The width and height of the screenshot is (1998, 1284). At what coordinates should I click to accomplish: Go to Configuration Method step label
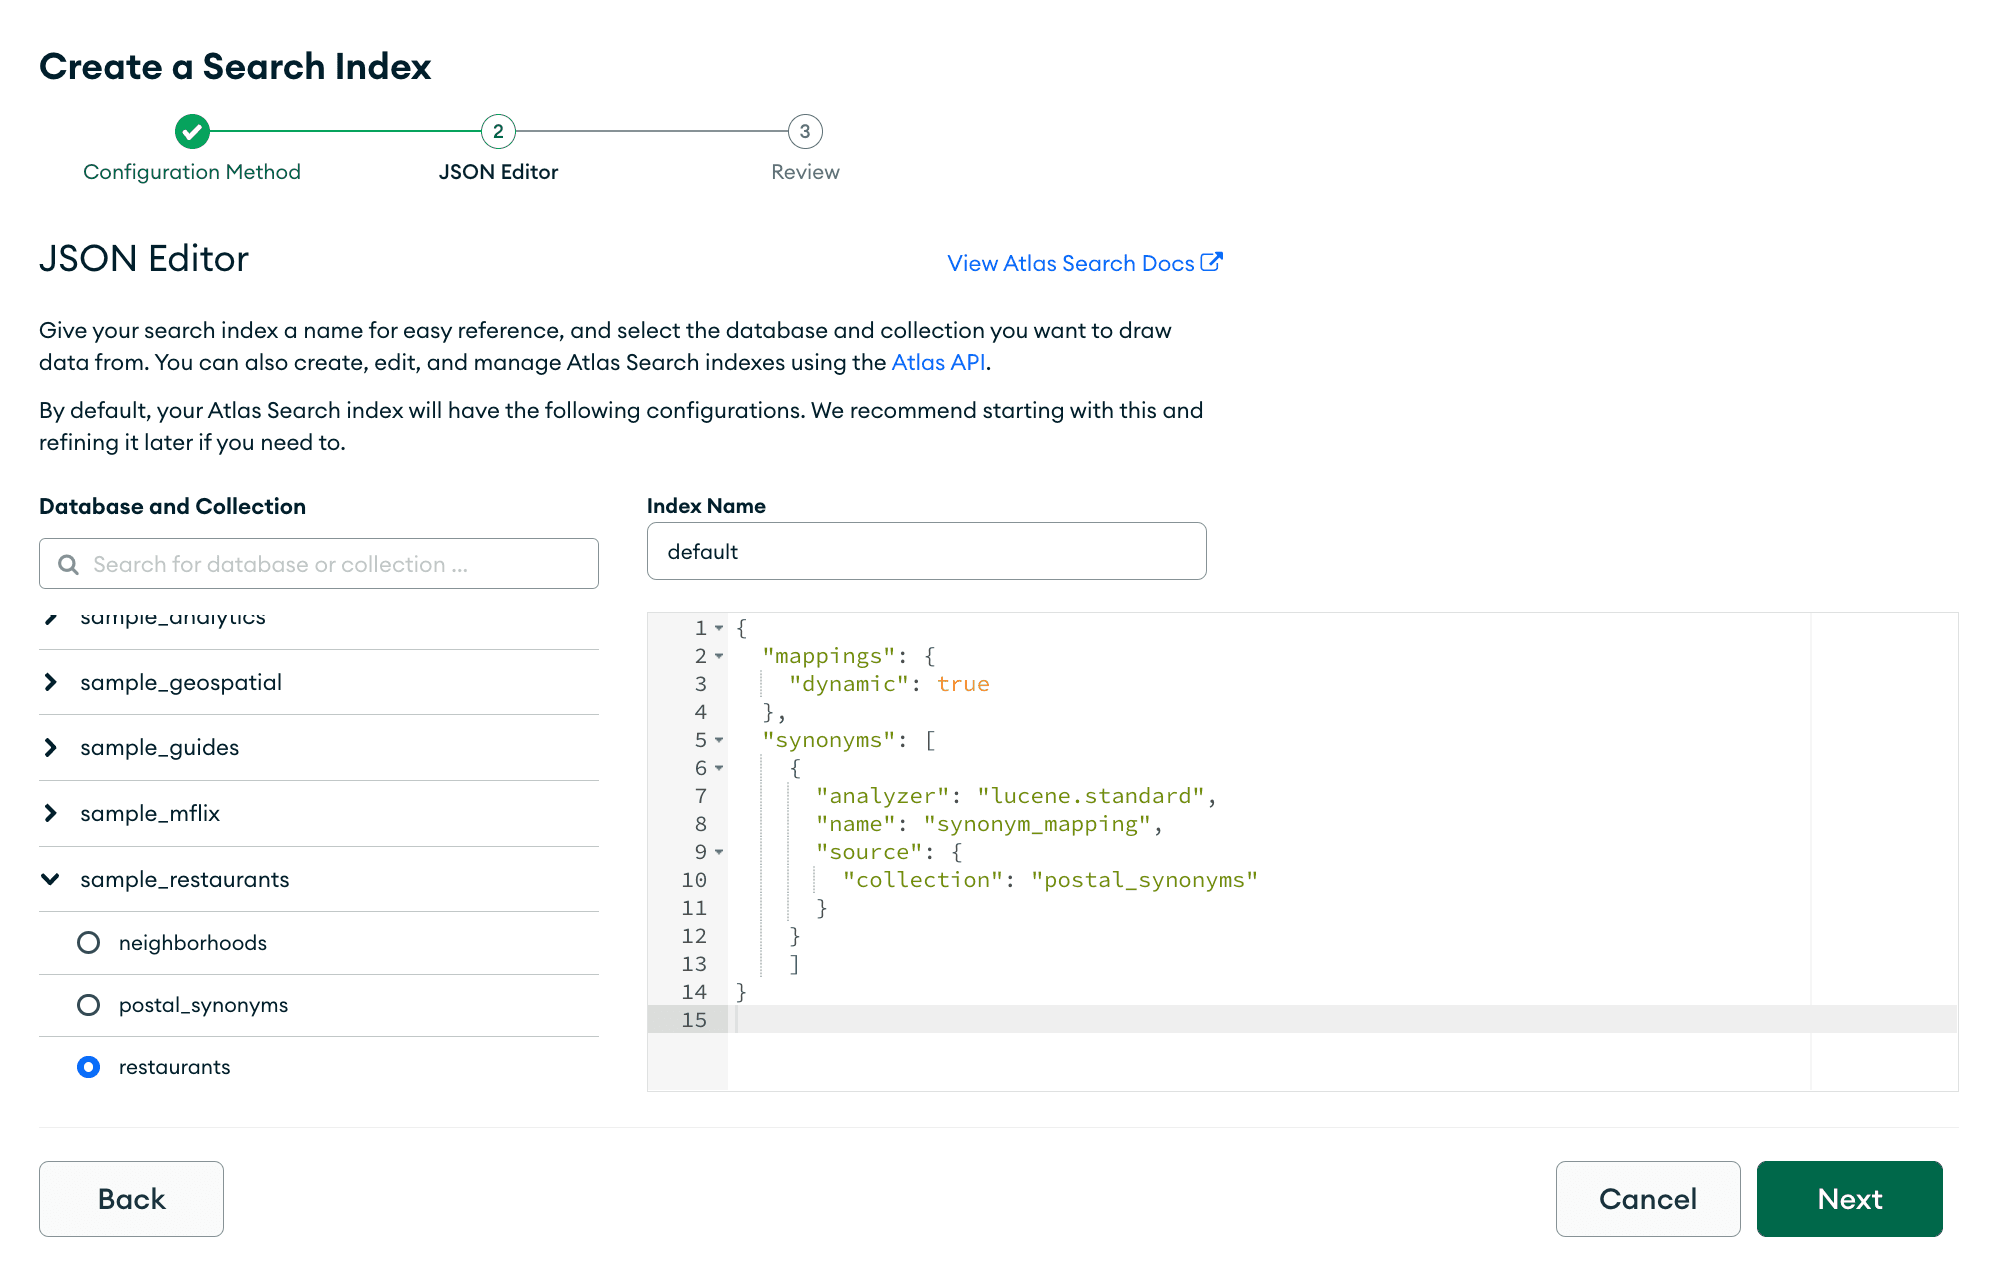tap(192, 172)
